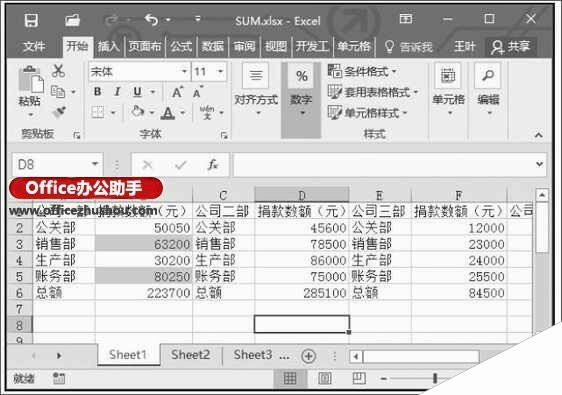Click the zoom slider handle in status bar

point(435,378)
